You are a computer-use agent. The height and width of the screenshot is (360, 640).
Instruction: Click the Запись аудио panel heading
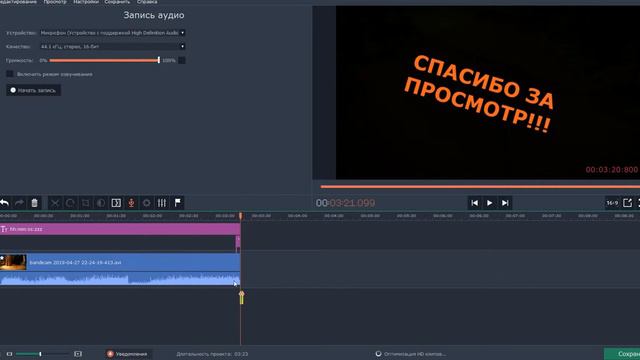pos(154,16)
